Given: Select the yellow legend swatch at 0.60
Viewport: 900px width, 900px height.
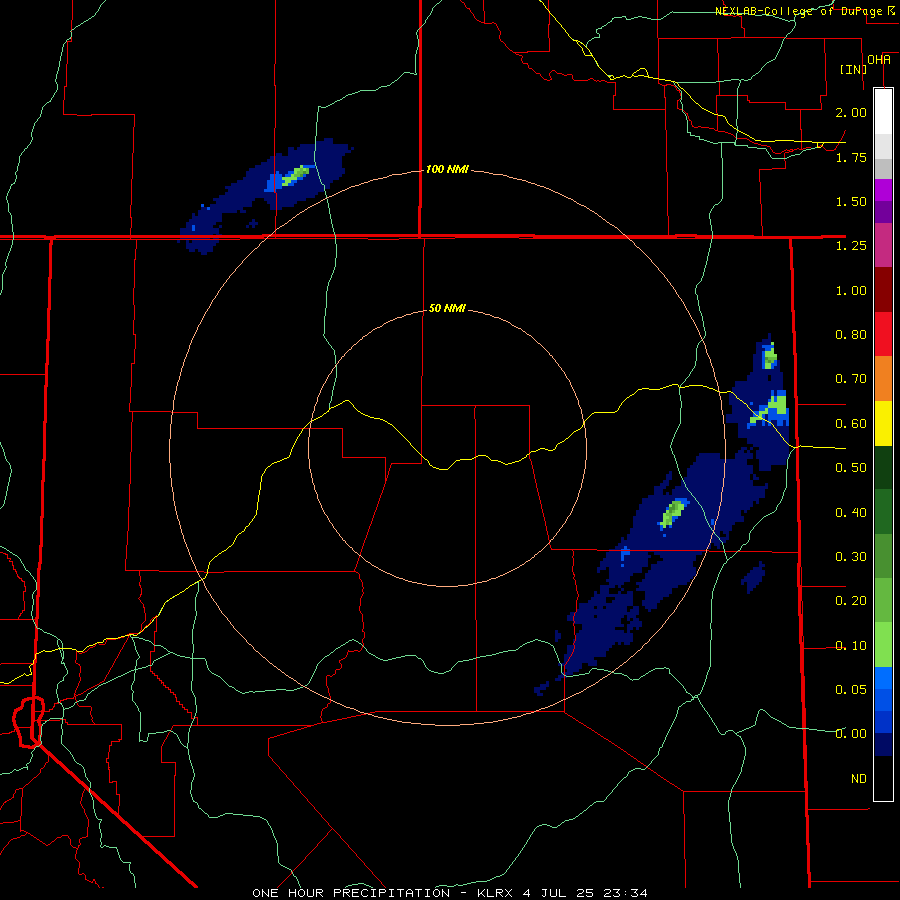Looking at the screenshot, I should [883, 423].
